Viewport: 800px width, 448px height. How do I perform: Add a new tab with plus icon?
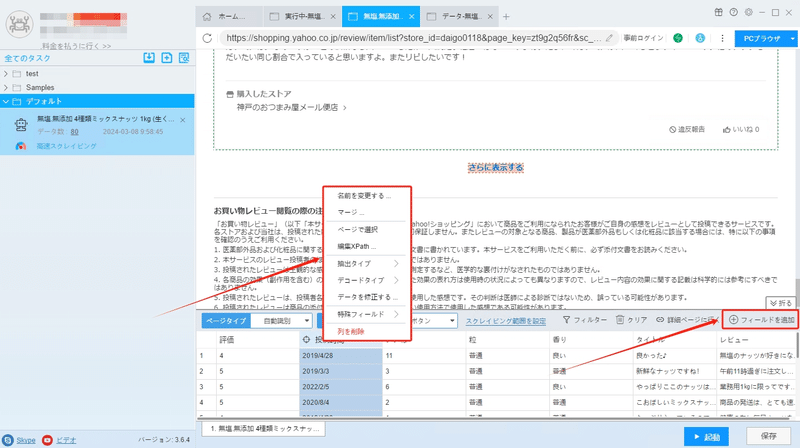click(506, 17)
